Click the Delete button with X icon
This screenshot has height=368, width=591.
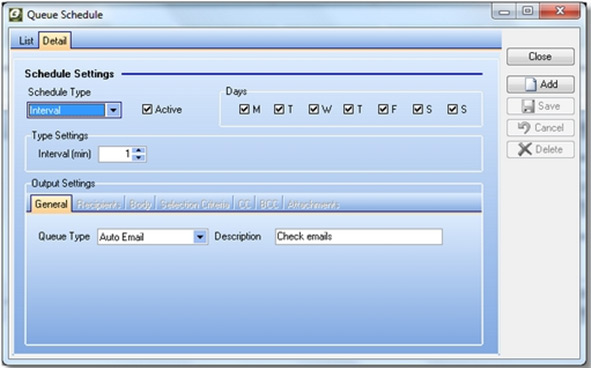(540, 149)
